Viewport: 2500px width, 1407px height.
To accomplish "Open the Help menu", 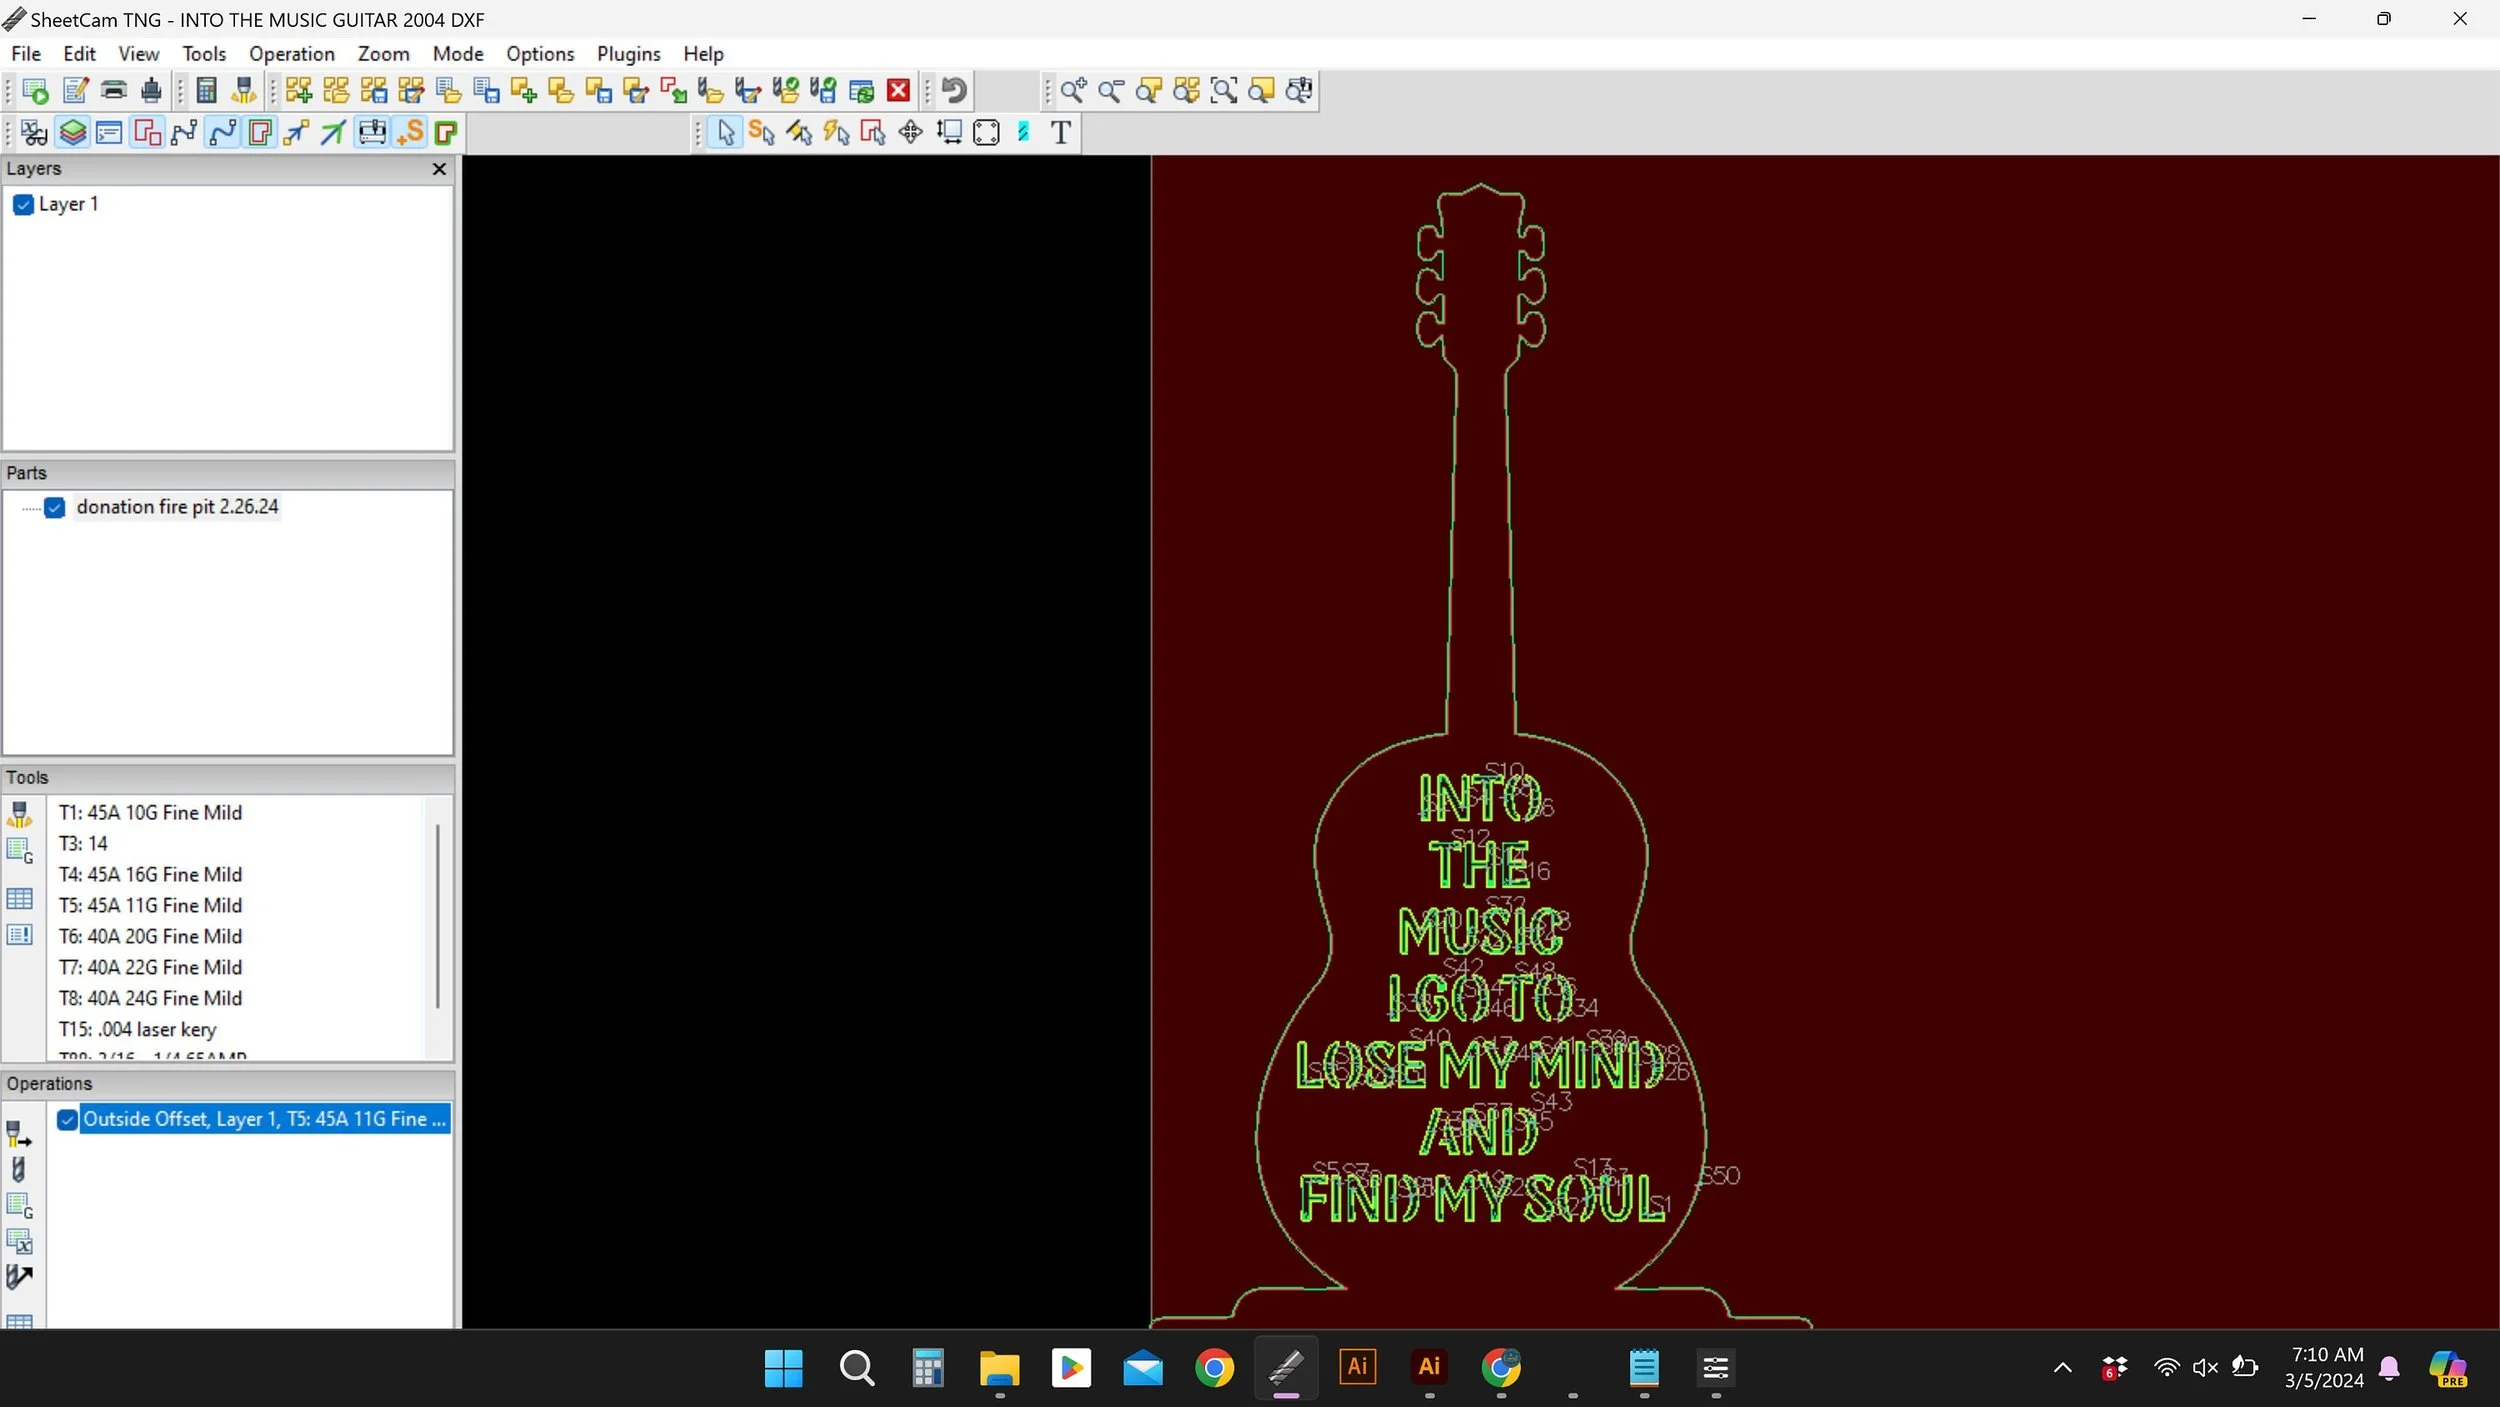I will pyautogui.click(x=703, y=54).
